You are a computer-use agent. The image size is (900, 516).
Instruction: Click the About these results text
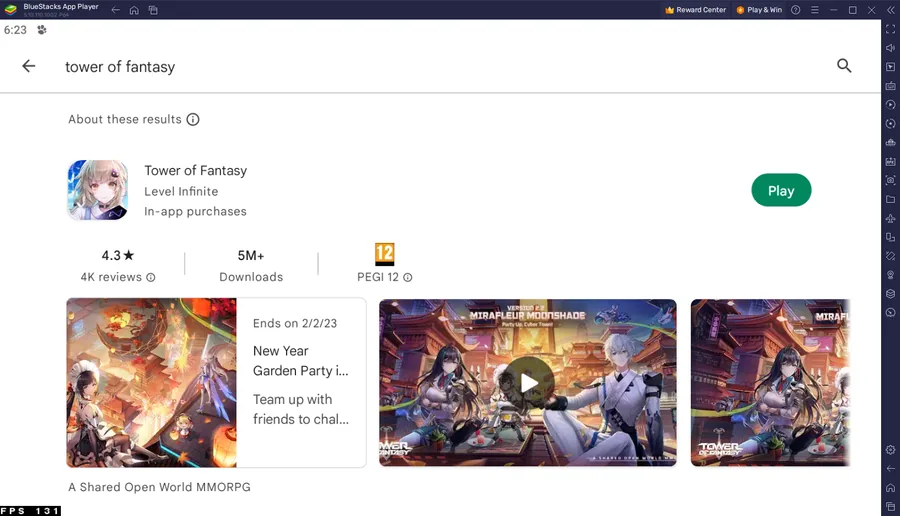click(x=125, y=119)
